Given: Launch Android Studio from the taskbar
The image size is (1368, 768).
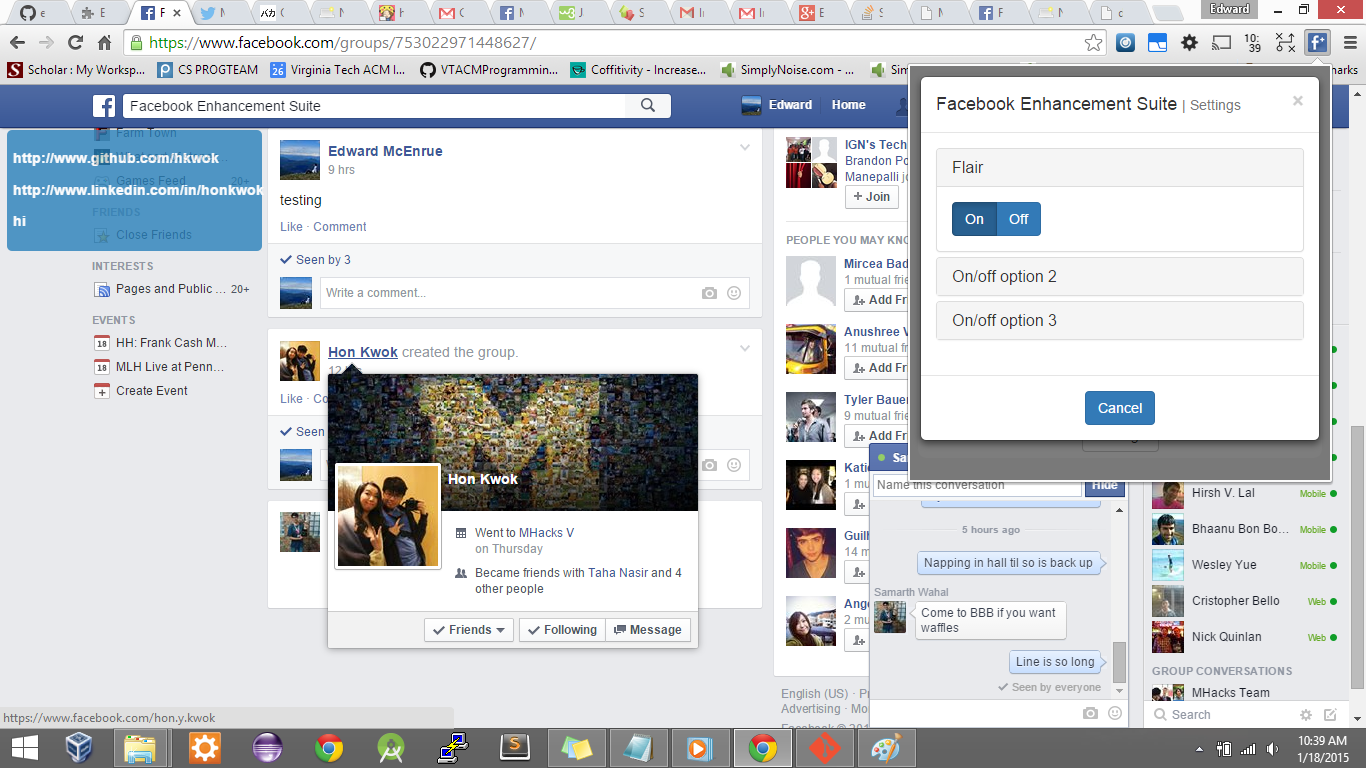Looking at the screenshot, I should [x=391, y=748].
